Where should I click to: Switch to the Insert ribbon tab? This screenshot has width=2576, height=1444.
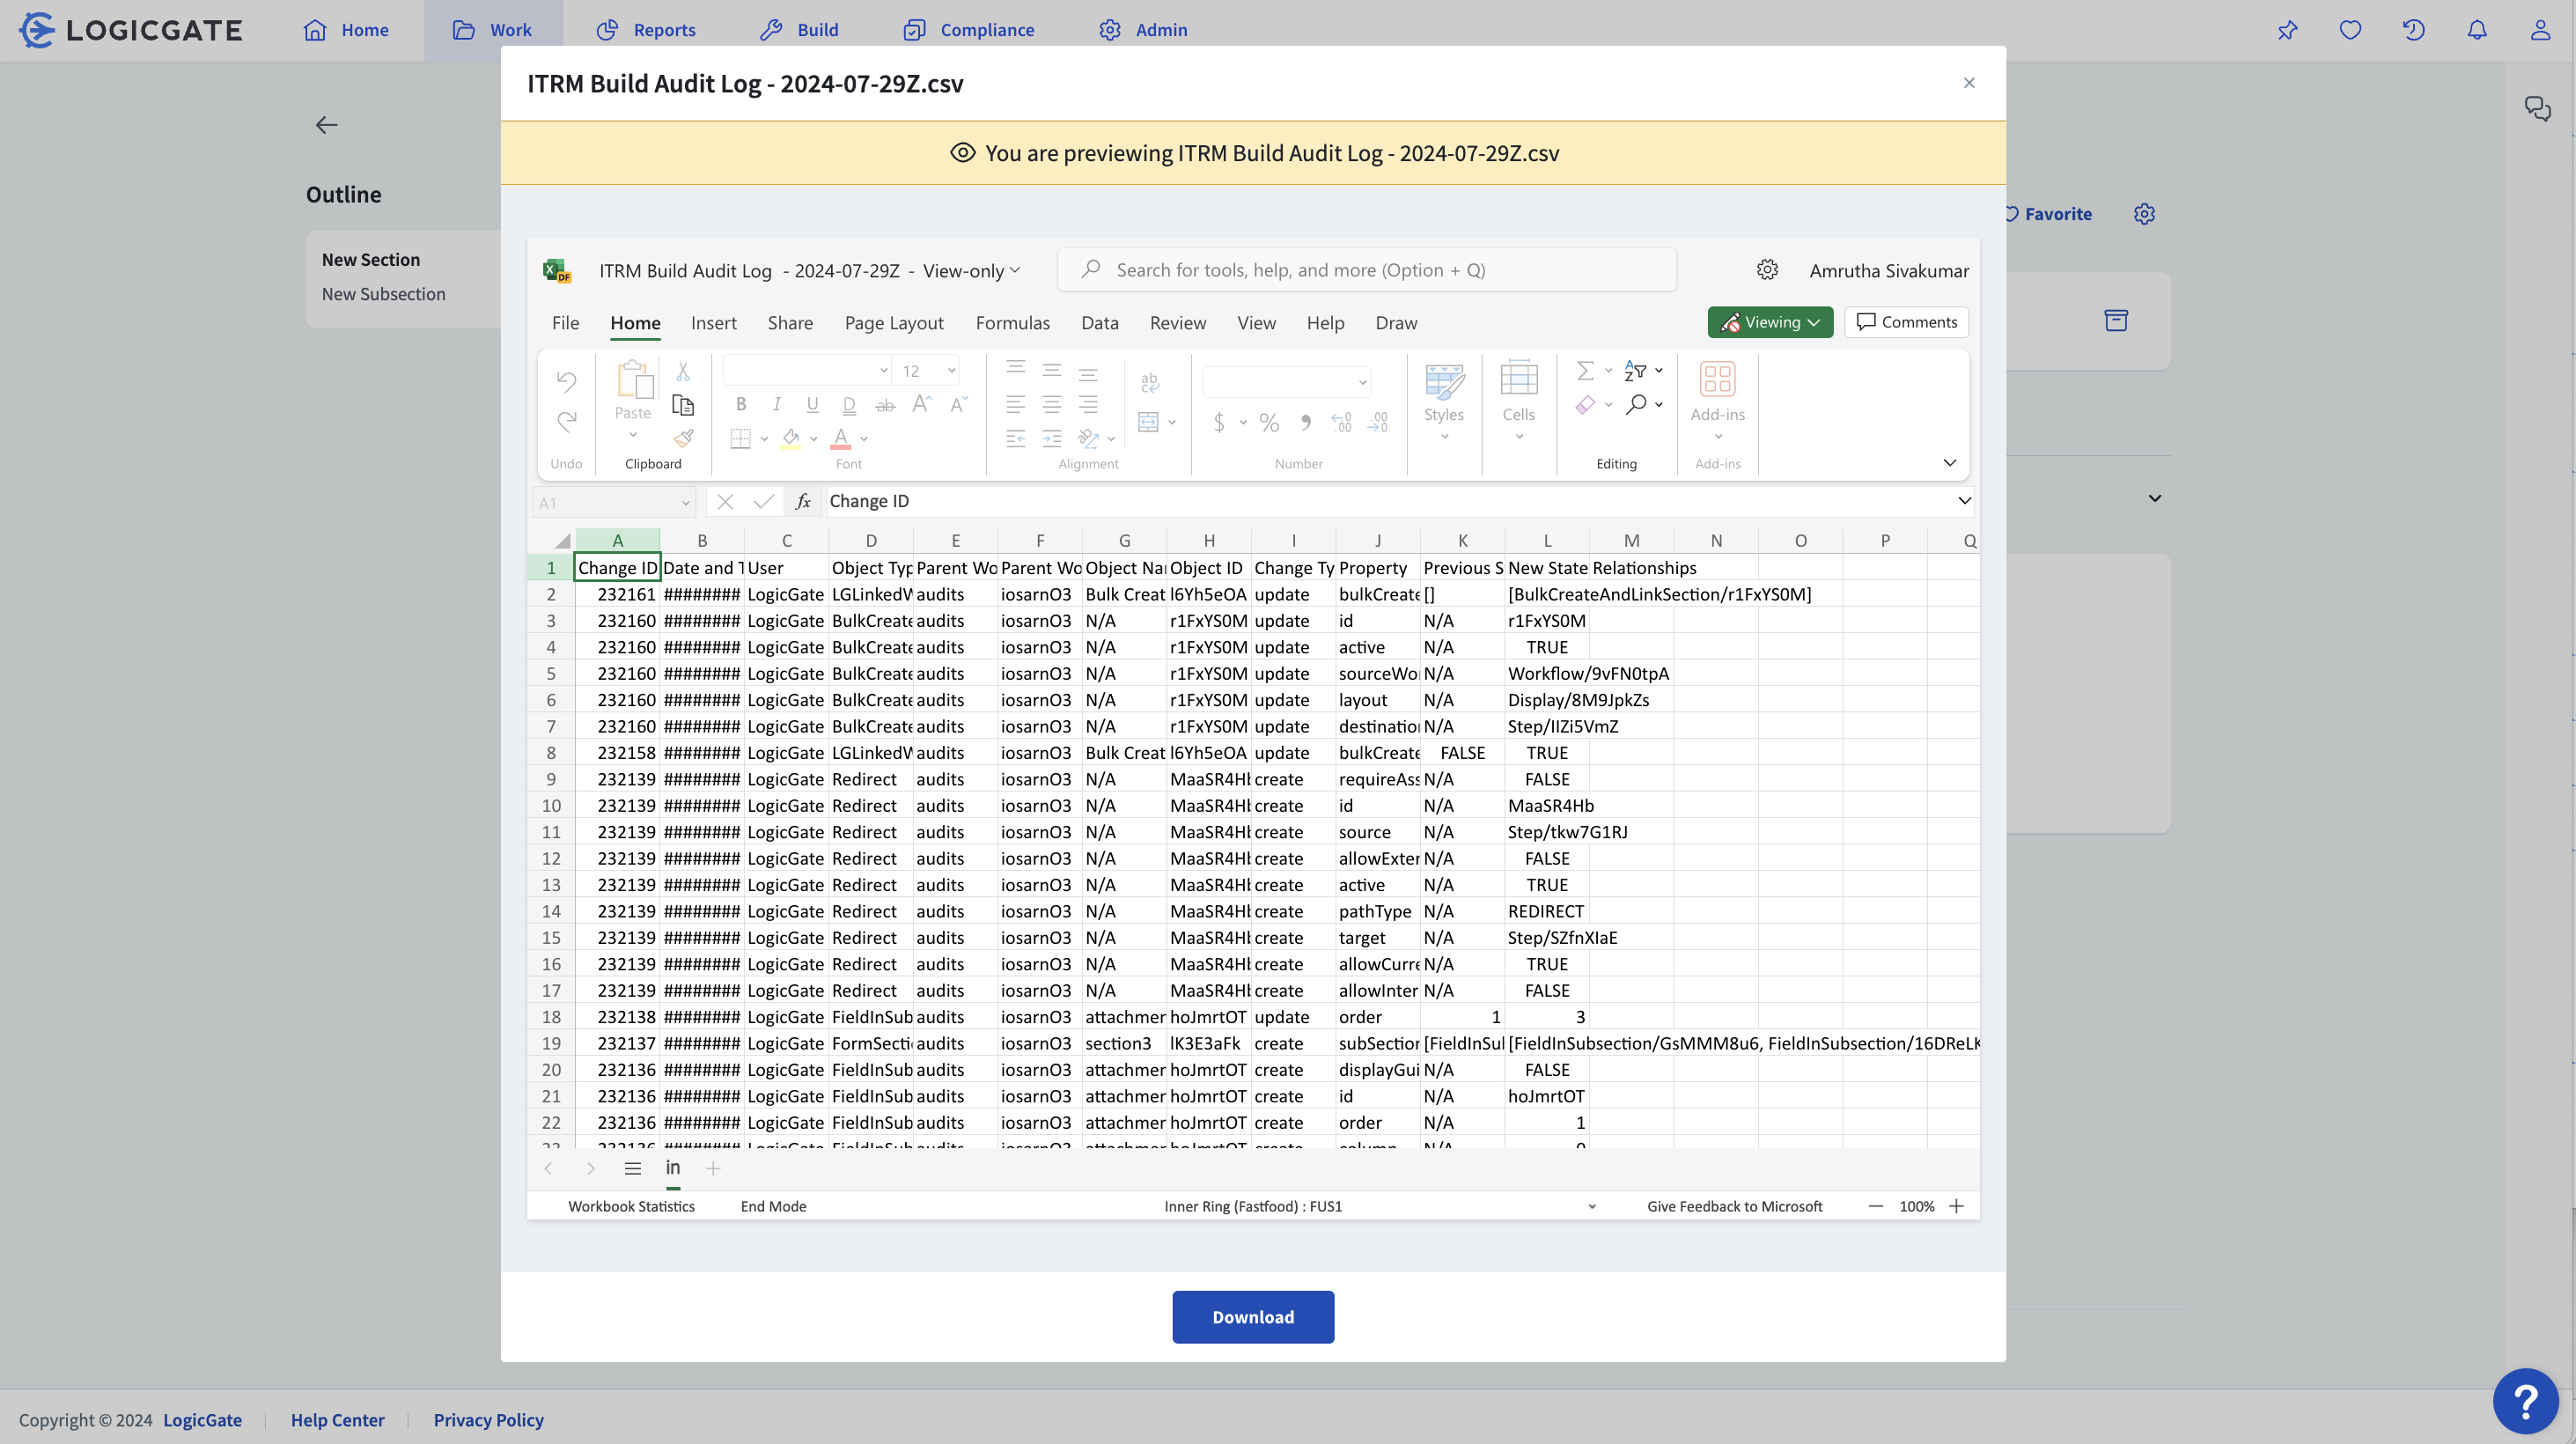point(713,323)
